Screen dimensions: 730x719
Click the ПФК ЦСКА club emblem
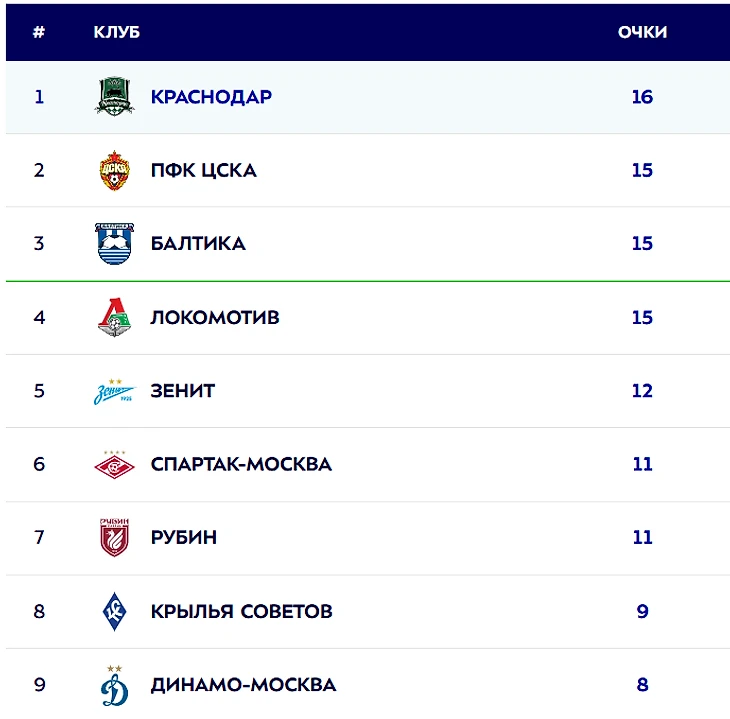pyautogui.click(x=113, y=170)
